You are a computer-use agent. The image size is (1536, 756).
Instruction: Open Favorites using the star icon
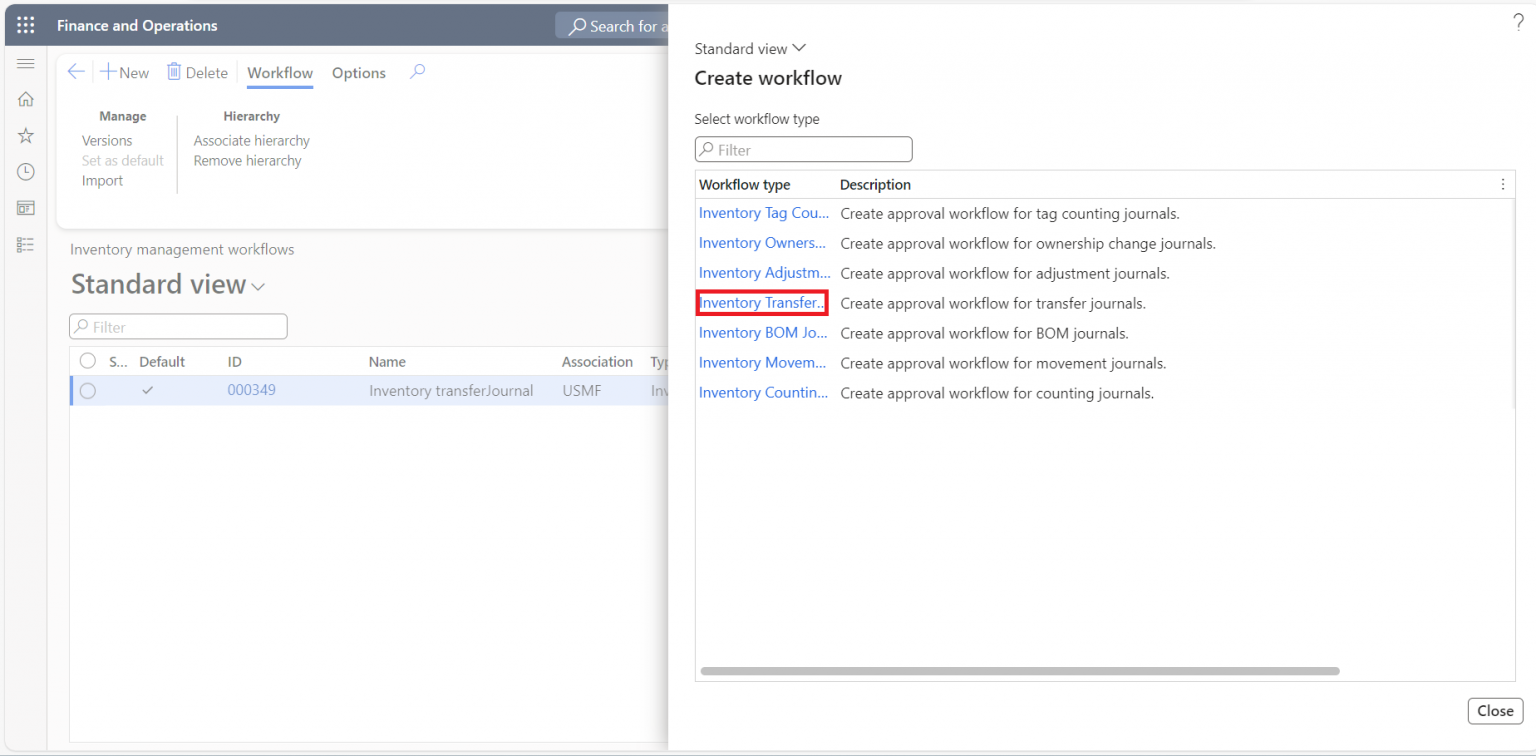pyautogui.click(x=26, y=135)
